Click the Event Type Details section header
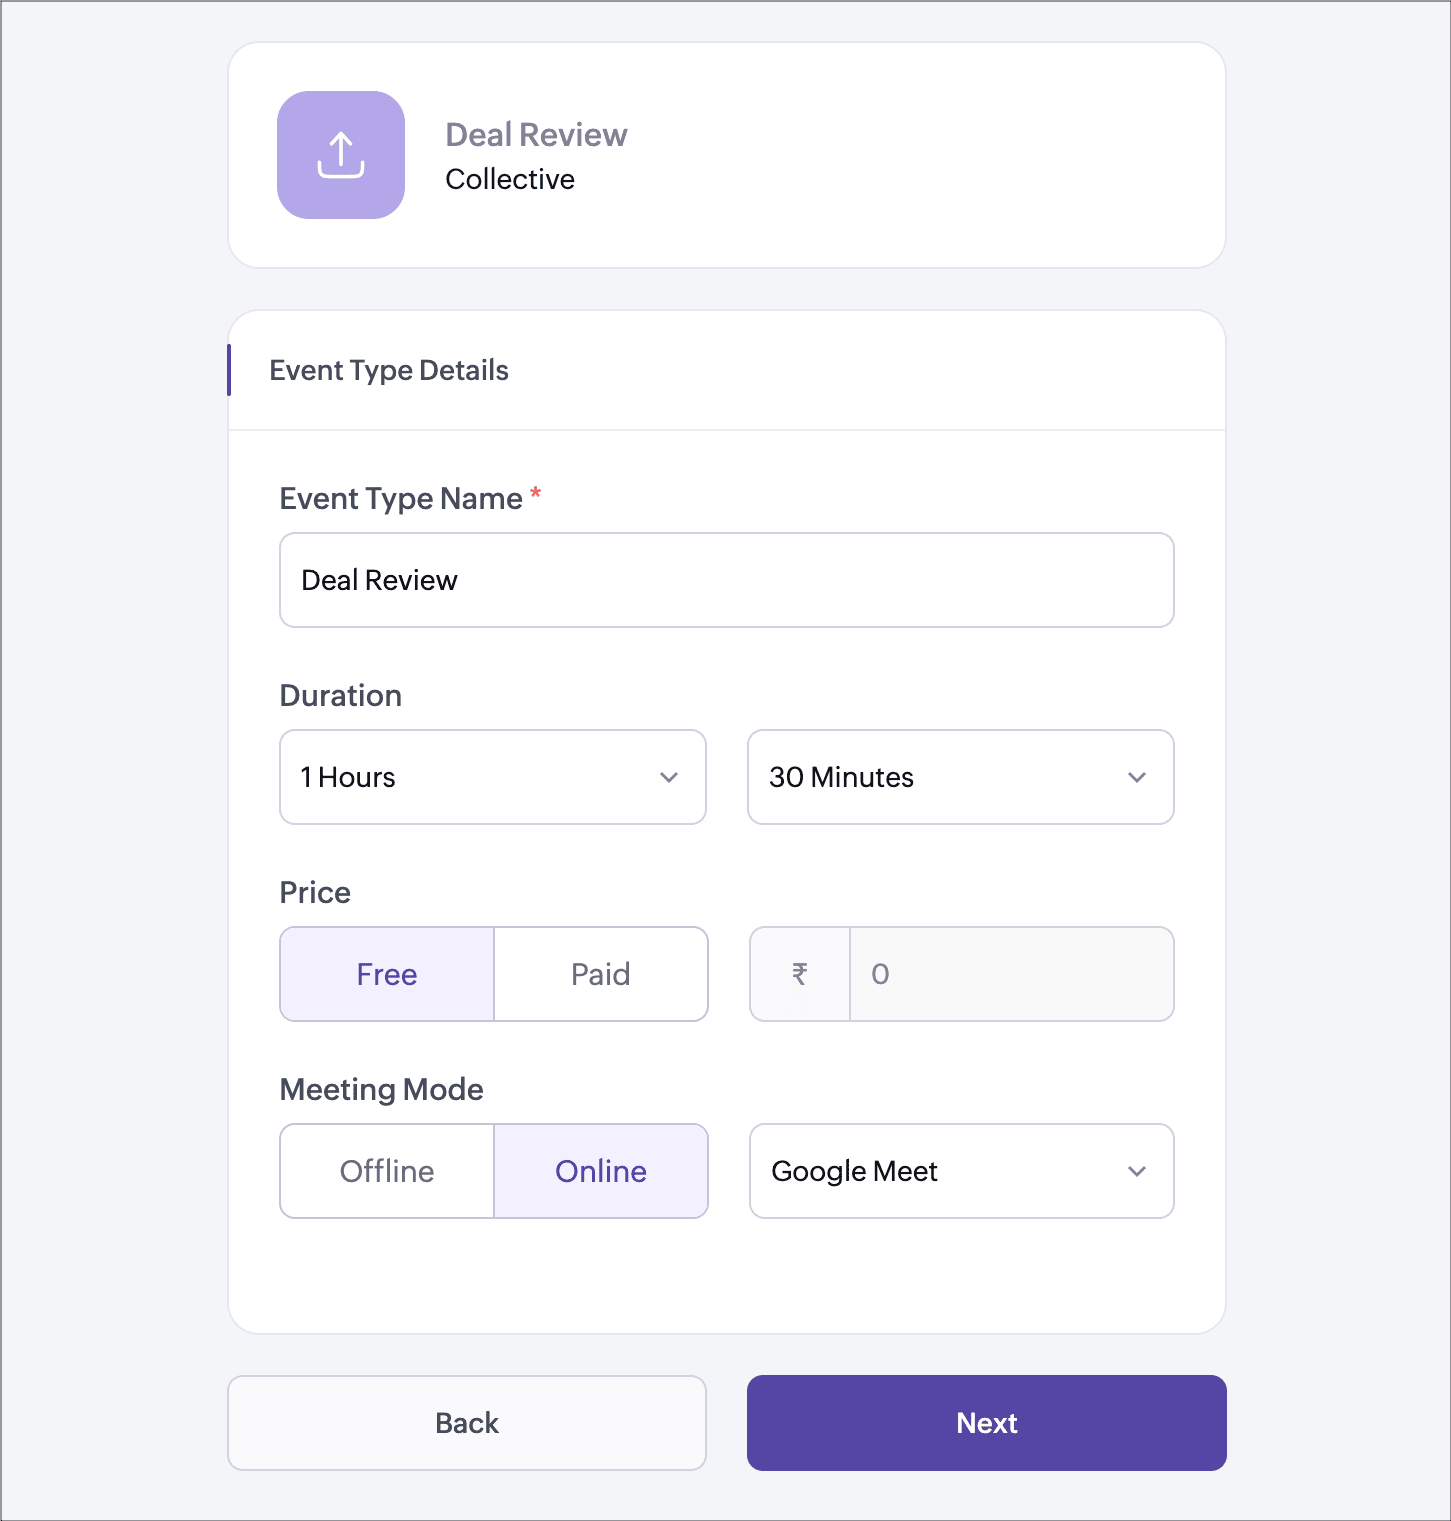Image resolution: width=1451 pixels, height=1521 pixels. coord(389,371)
